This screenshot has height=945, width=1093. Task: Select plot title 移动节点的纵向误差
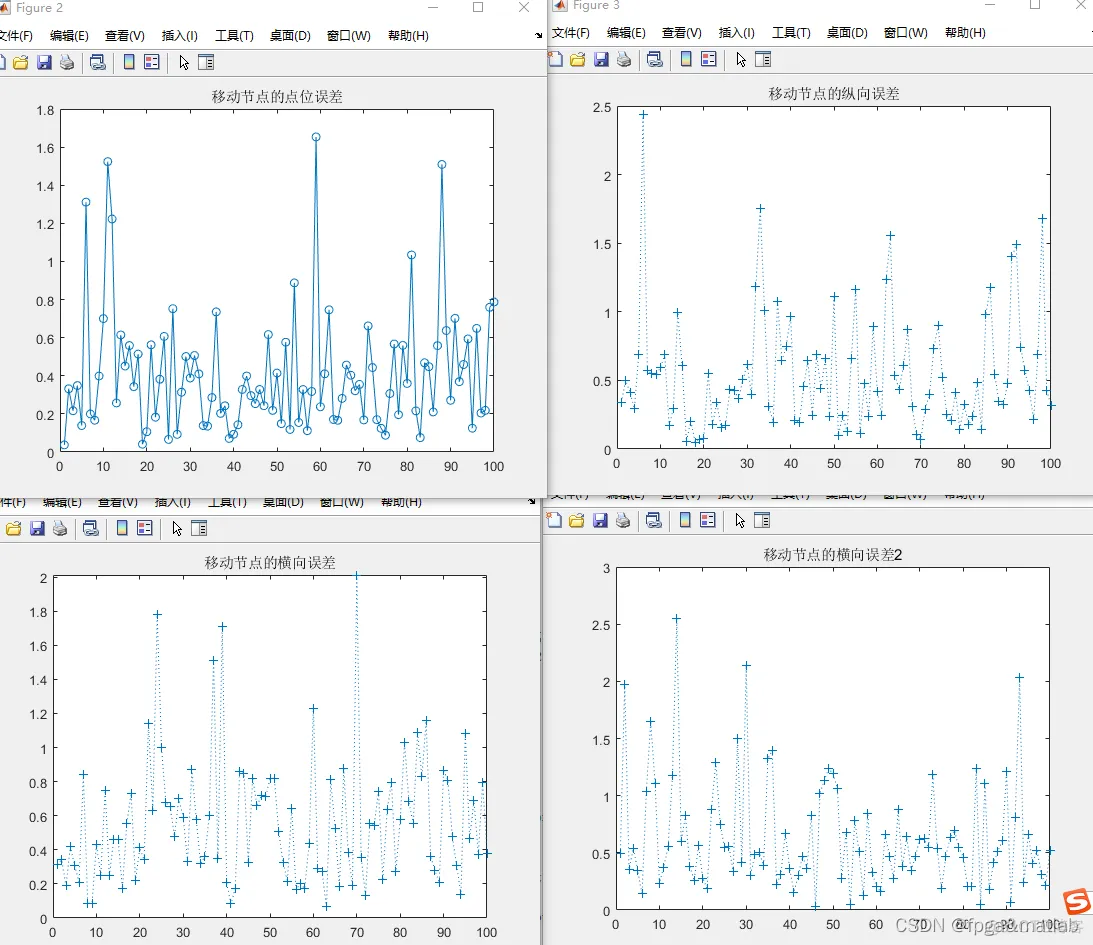coord(834,93)
